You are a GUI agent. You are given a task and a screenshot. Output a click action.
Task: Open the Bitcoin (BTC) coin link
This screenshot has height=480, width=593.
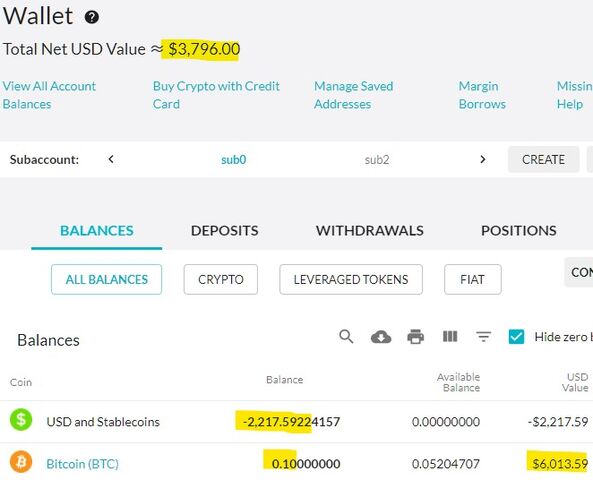(82, 464)
